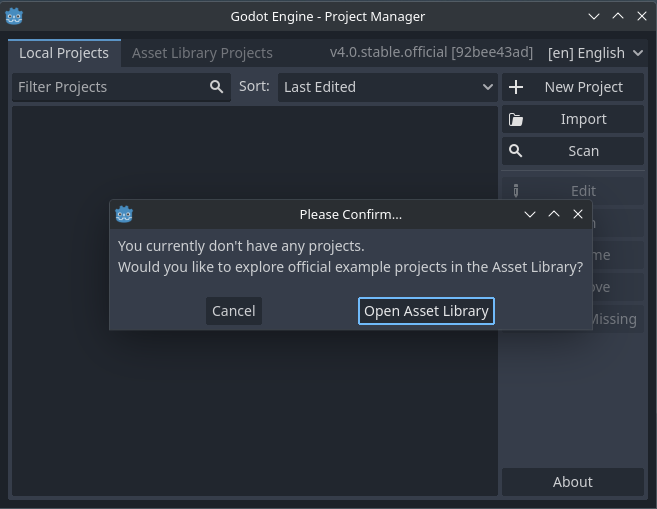Close the Please Confirm dialog
Viewport: 657px width, 509px height.
click(578, 214)
